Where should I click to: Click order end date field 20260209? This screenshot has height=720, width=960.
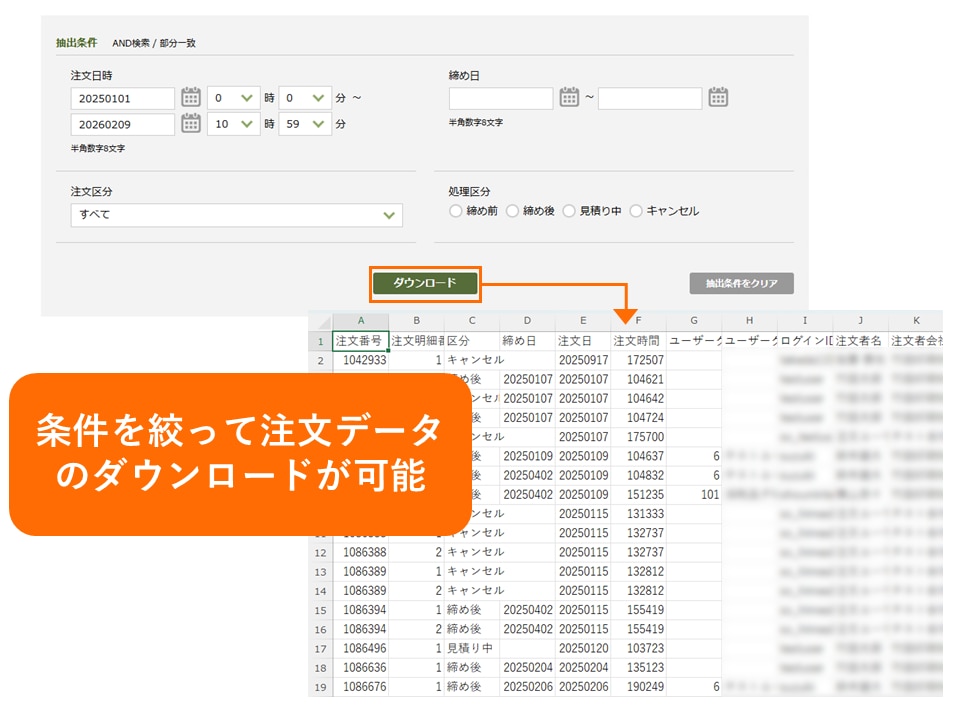tap(123, 124)
